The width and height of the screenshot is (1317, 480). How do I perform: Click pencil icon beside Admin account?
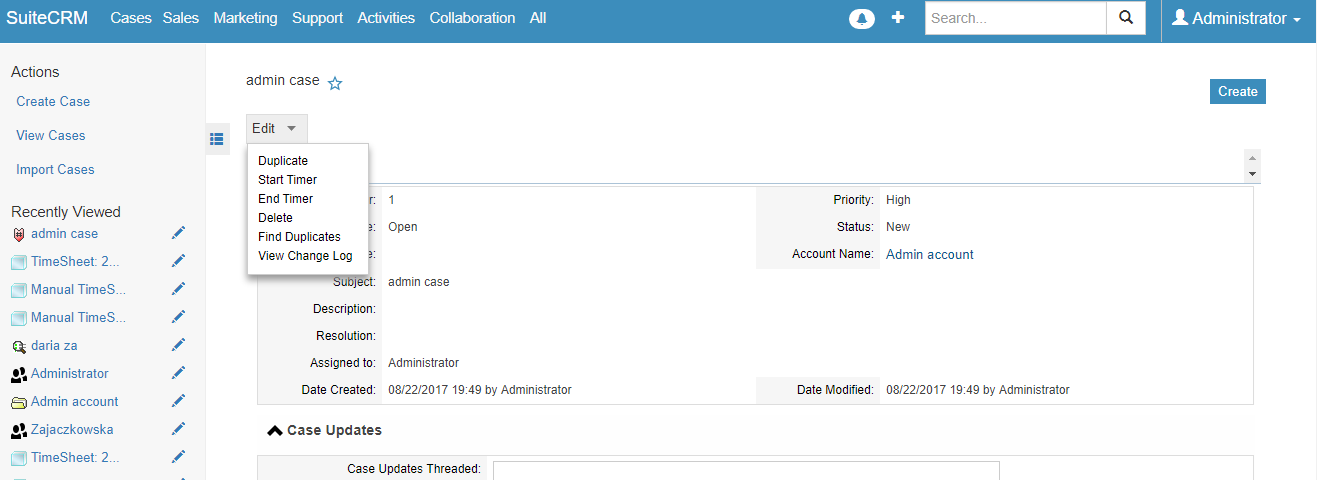tap(178, 401)
